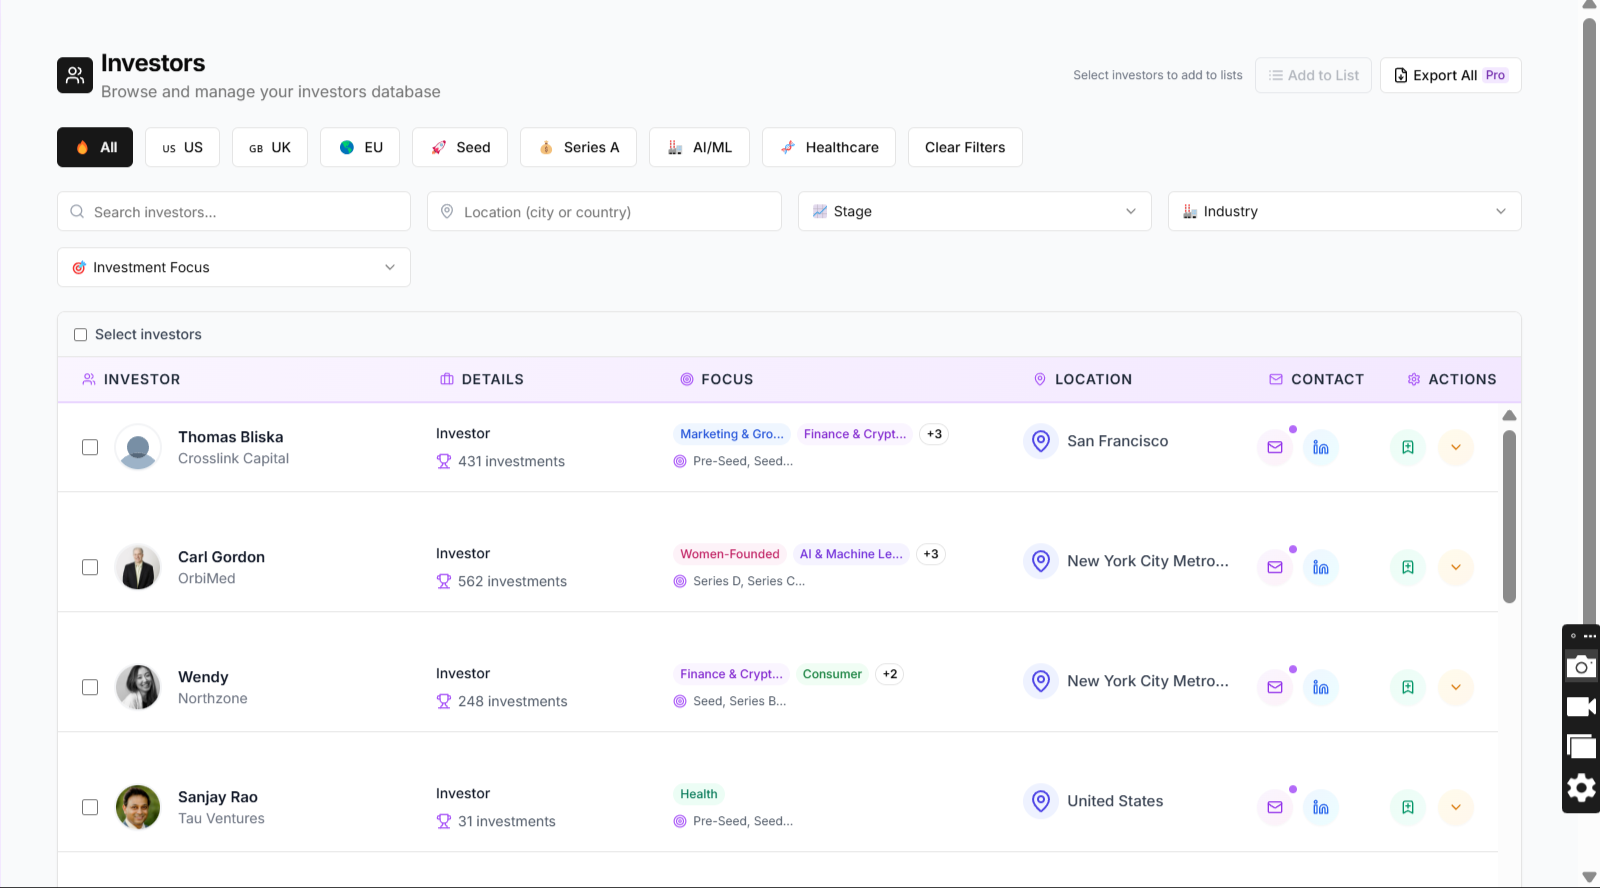Click the Export All button
This screenshot has width=1600, height=888.
1449,75
